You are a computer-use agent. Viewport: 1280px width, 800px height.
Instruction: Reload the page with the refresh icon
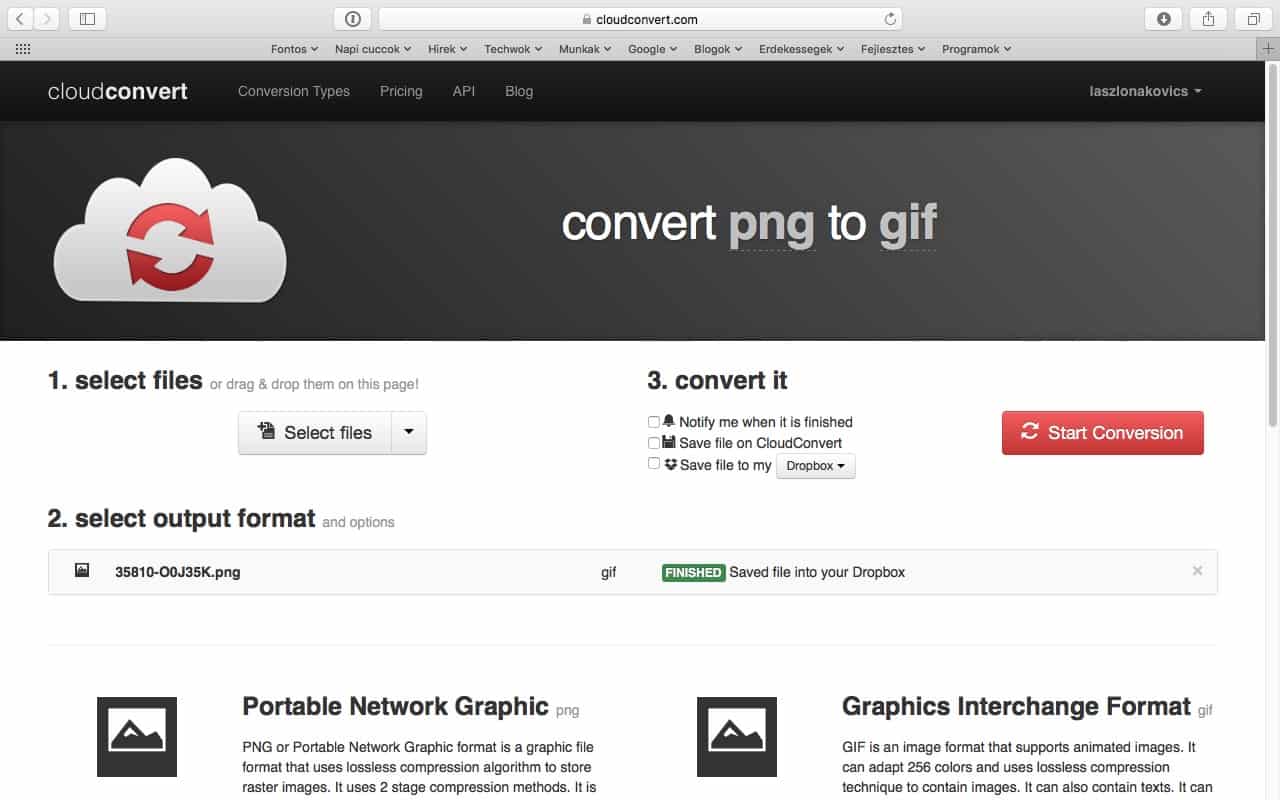pyautogui.click(x=890, y=19)
